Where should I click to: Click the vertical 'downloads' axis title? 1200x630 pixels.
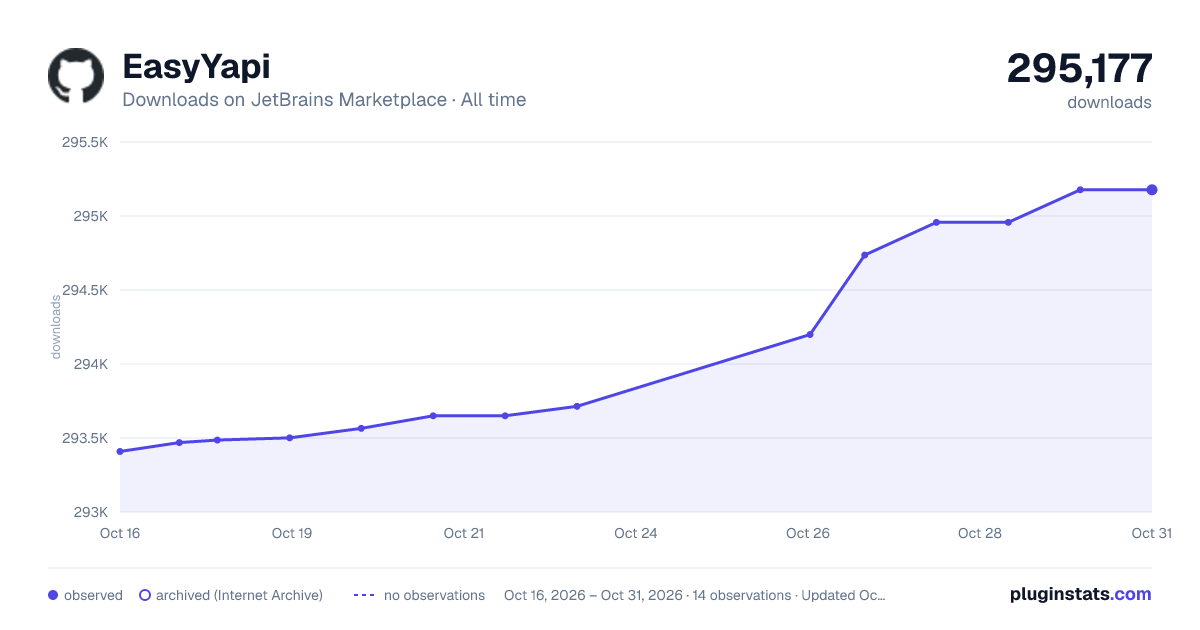pos(56,327)
